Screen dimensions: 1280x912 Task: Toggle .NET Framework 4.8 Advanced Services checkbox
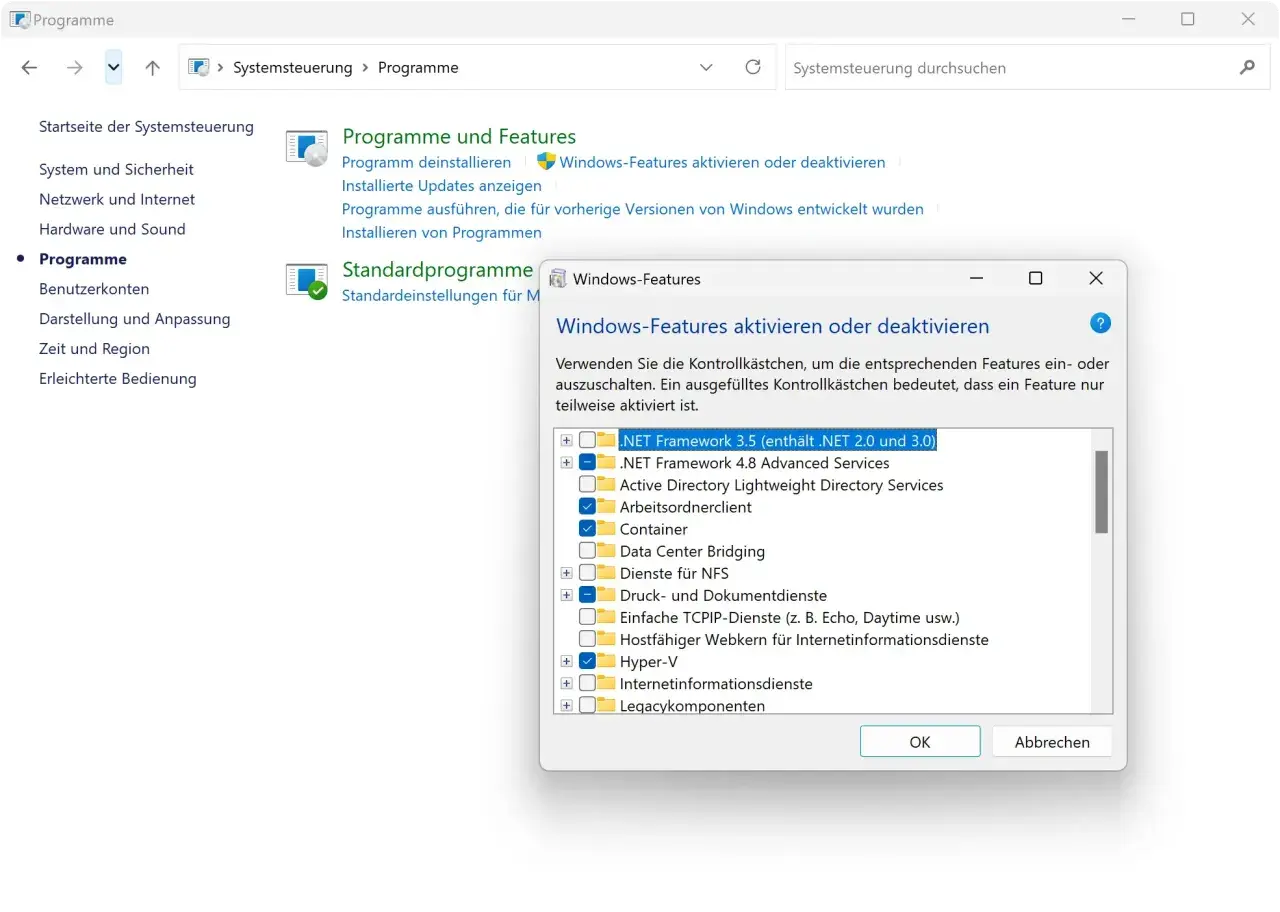[587, 463]
